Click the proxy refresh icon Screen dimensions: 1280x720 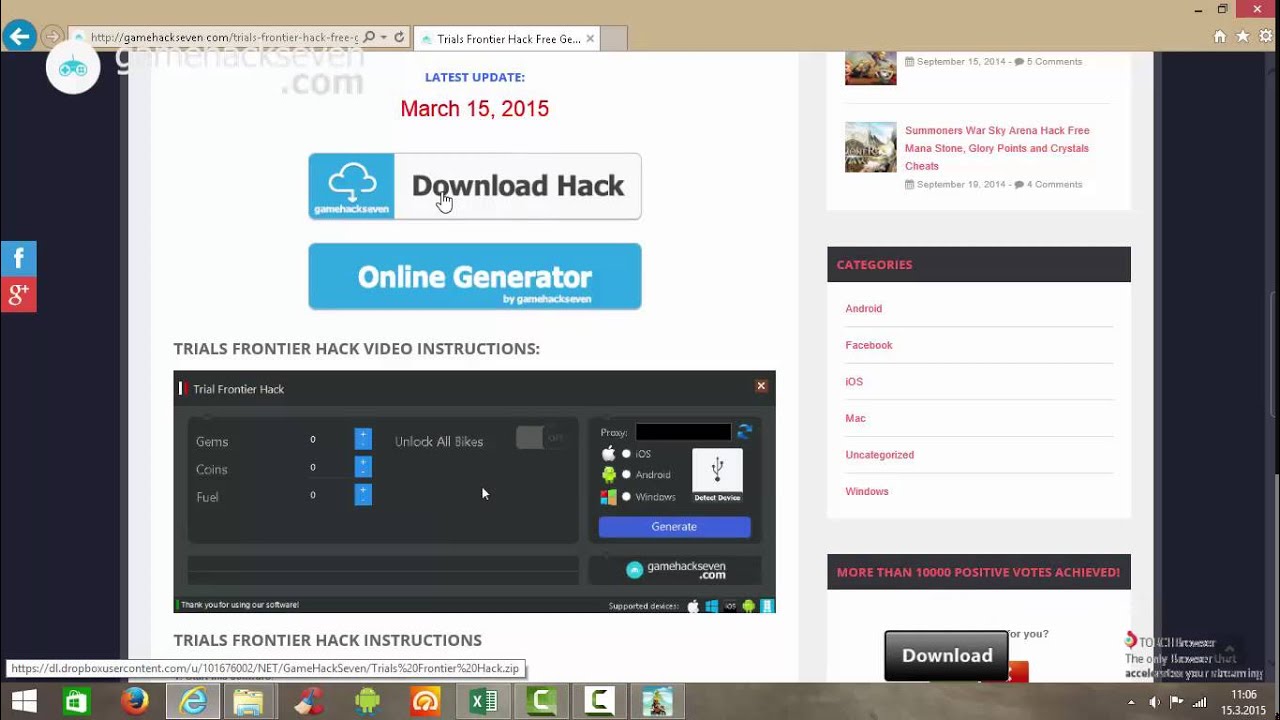pyautogui.click(x=744, y=432)
